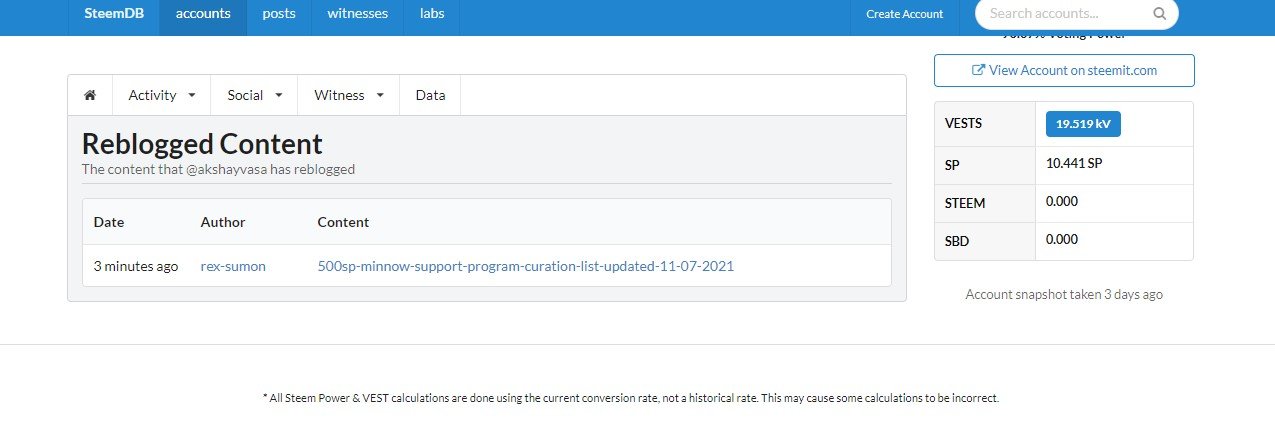Image resolution: width=1275 pixels, height=443 pixels.
Task: Open the Data tab
Action: 430,95
